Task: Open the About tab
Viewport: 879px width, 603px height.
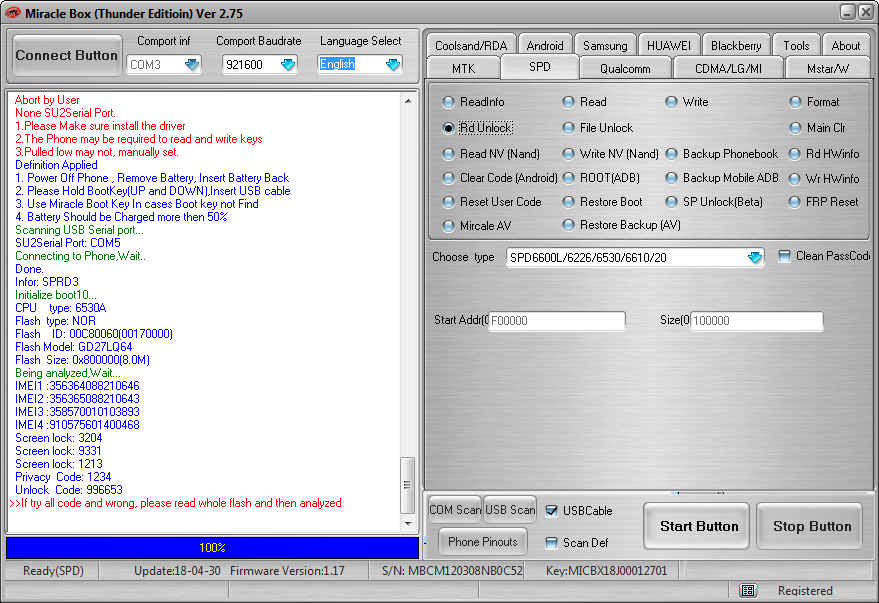Action: click(845, 45)
